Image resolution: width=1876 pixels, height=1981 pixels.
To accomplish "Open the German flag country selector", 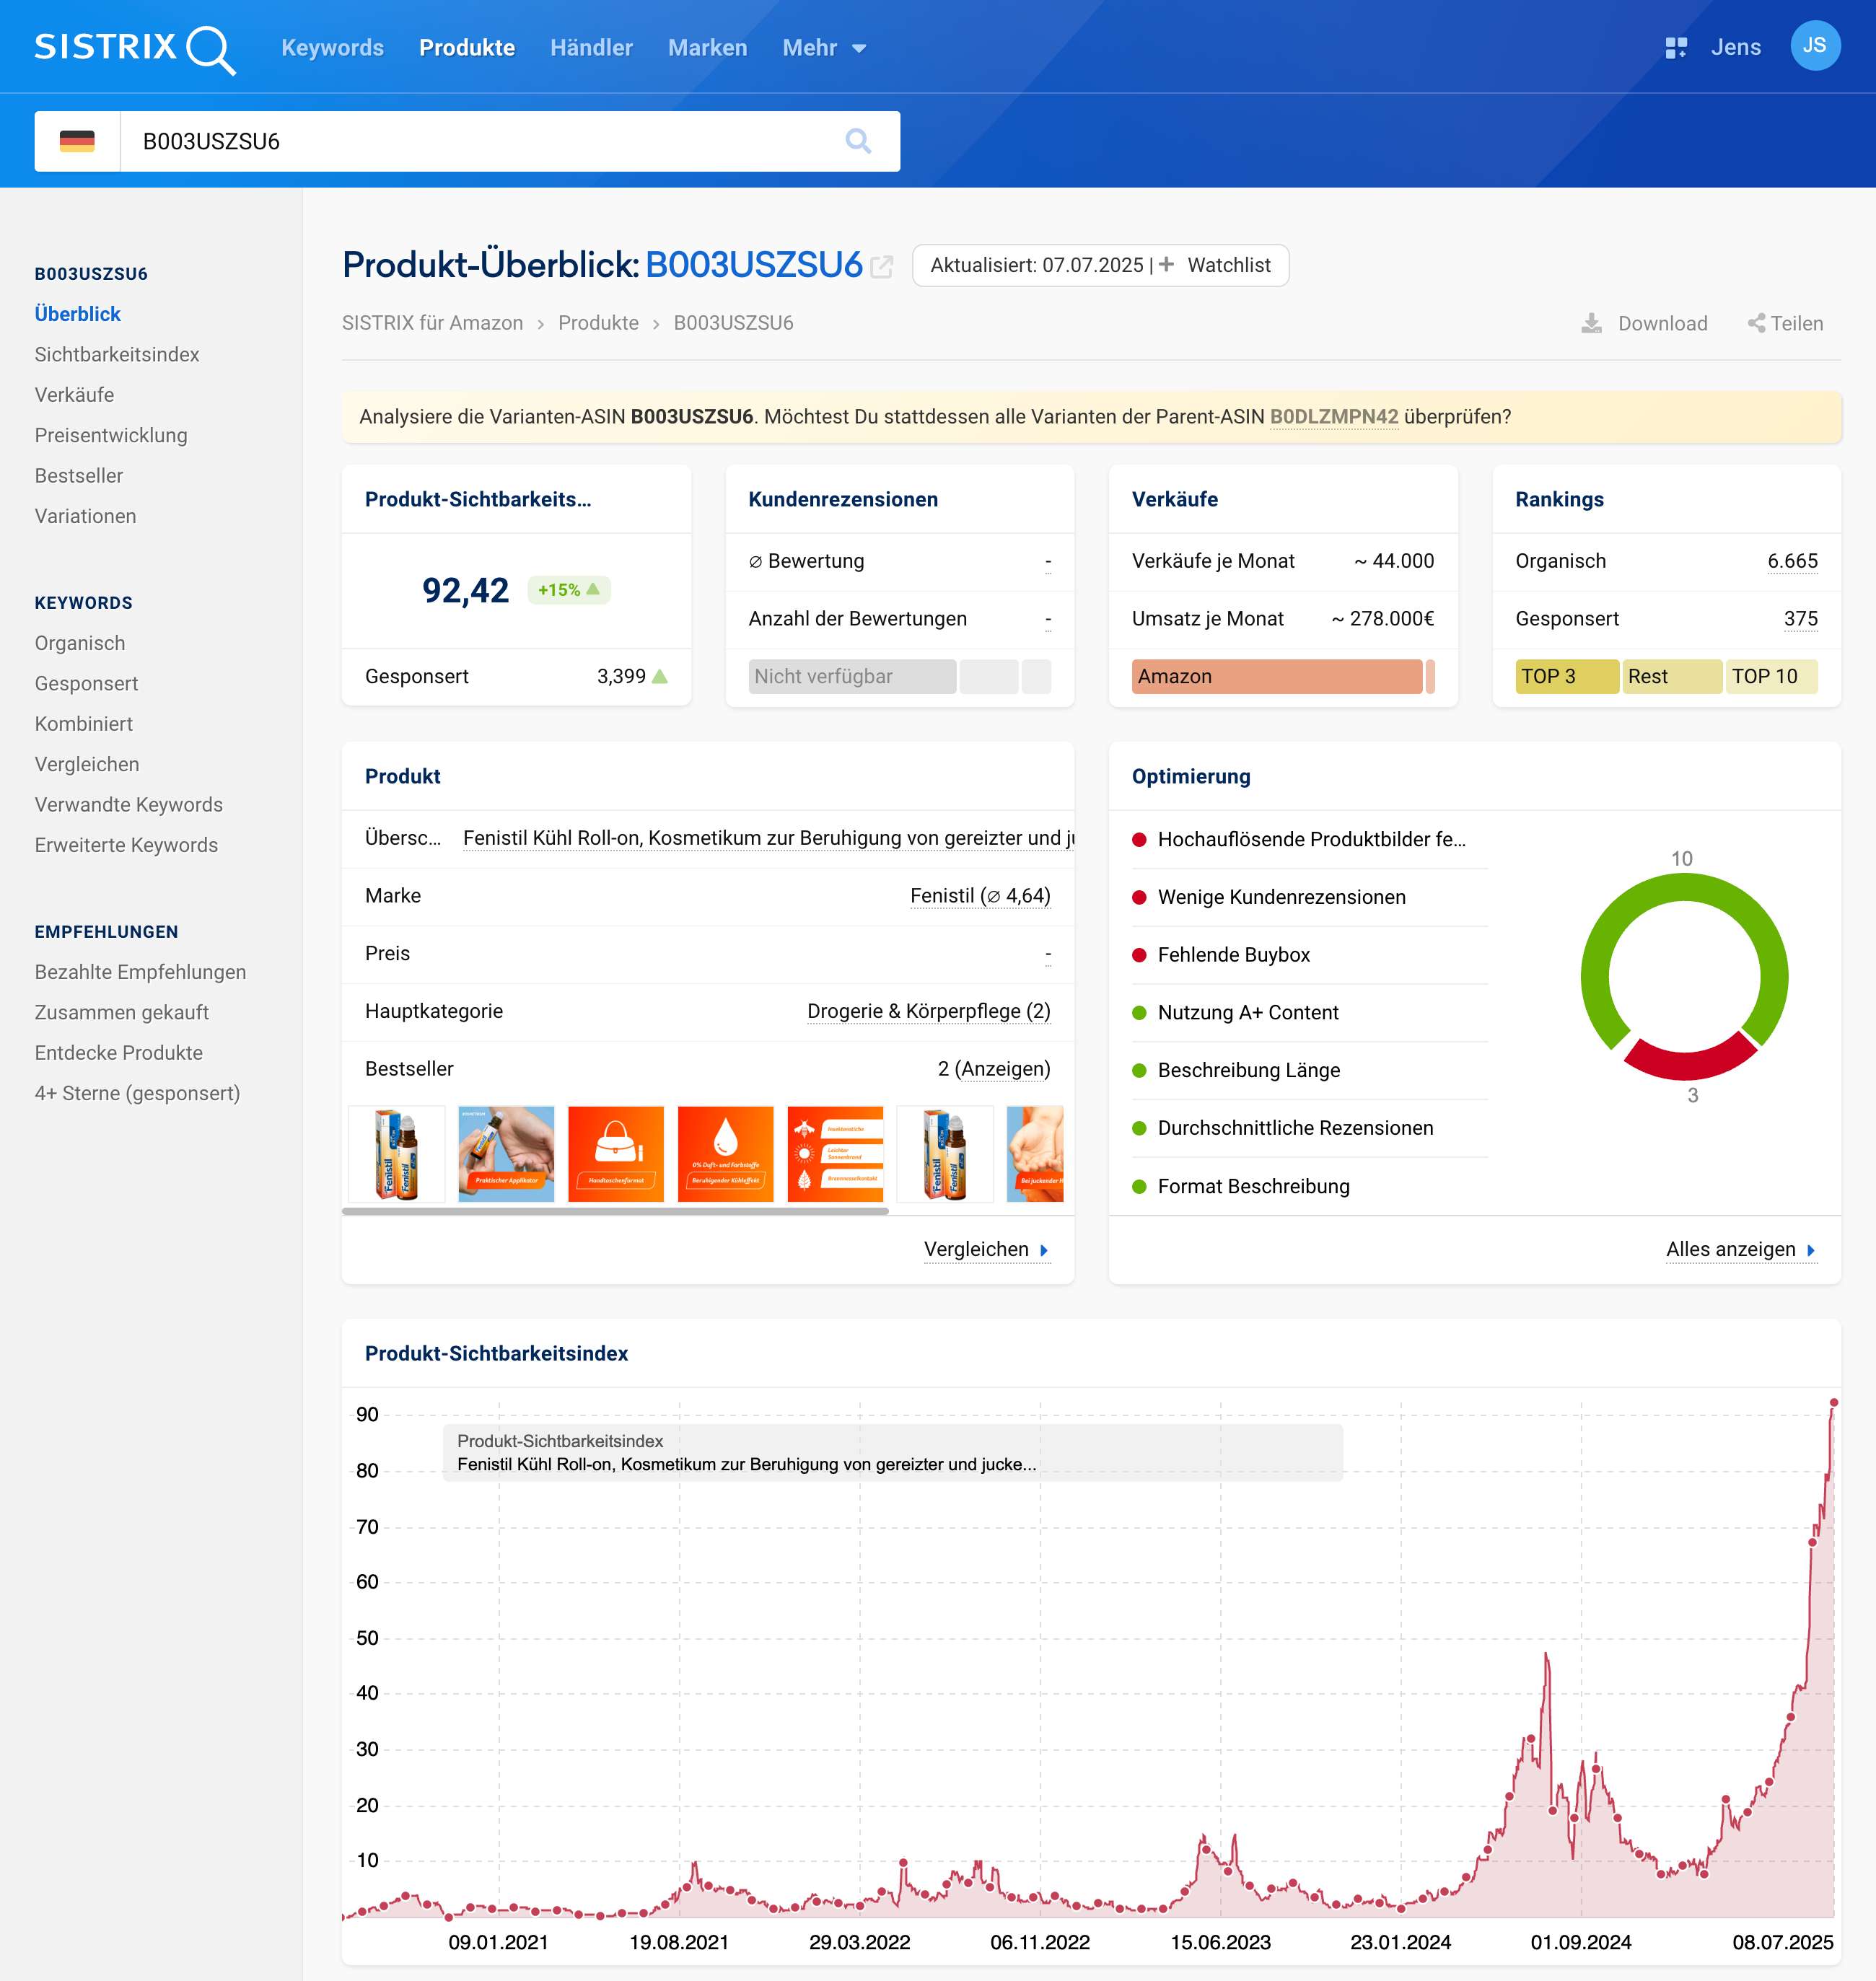I will pos(77,141).
